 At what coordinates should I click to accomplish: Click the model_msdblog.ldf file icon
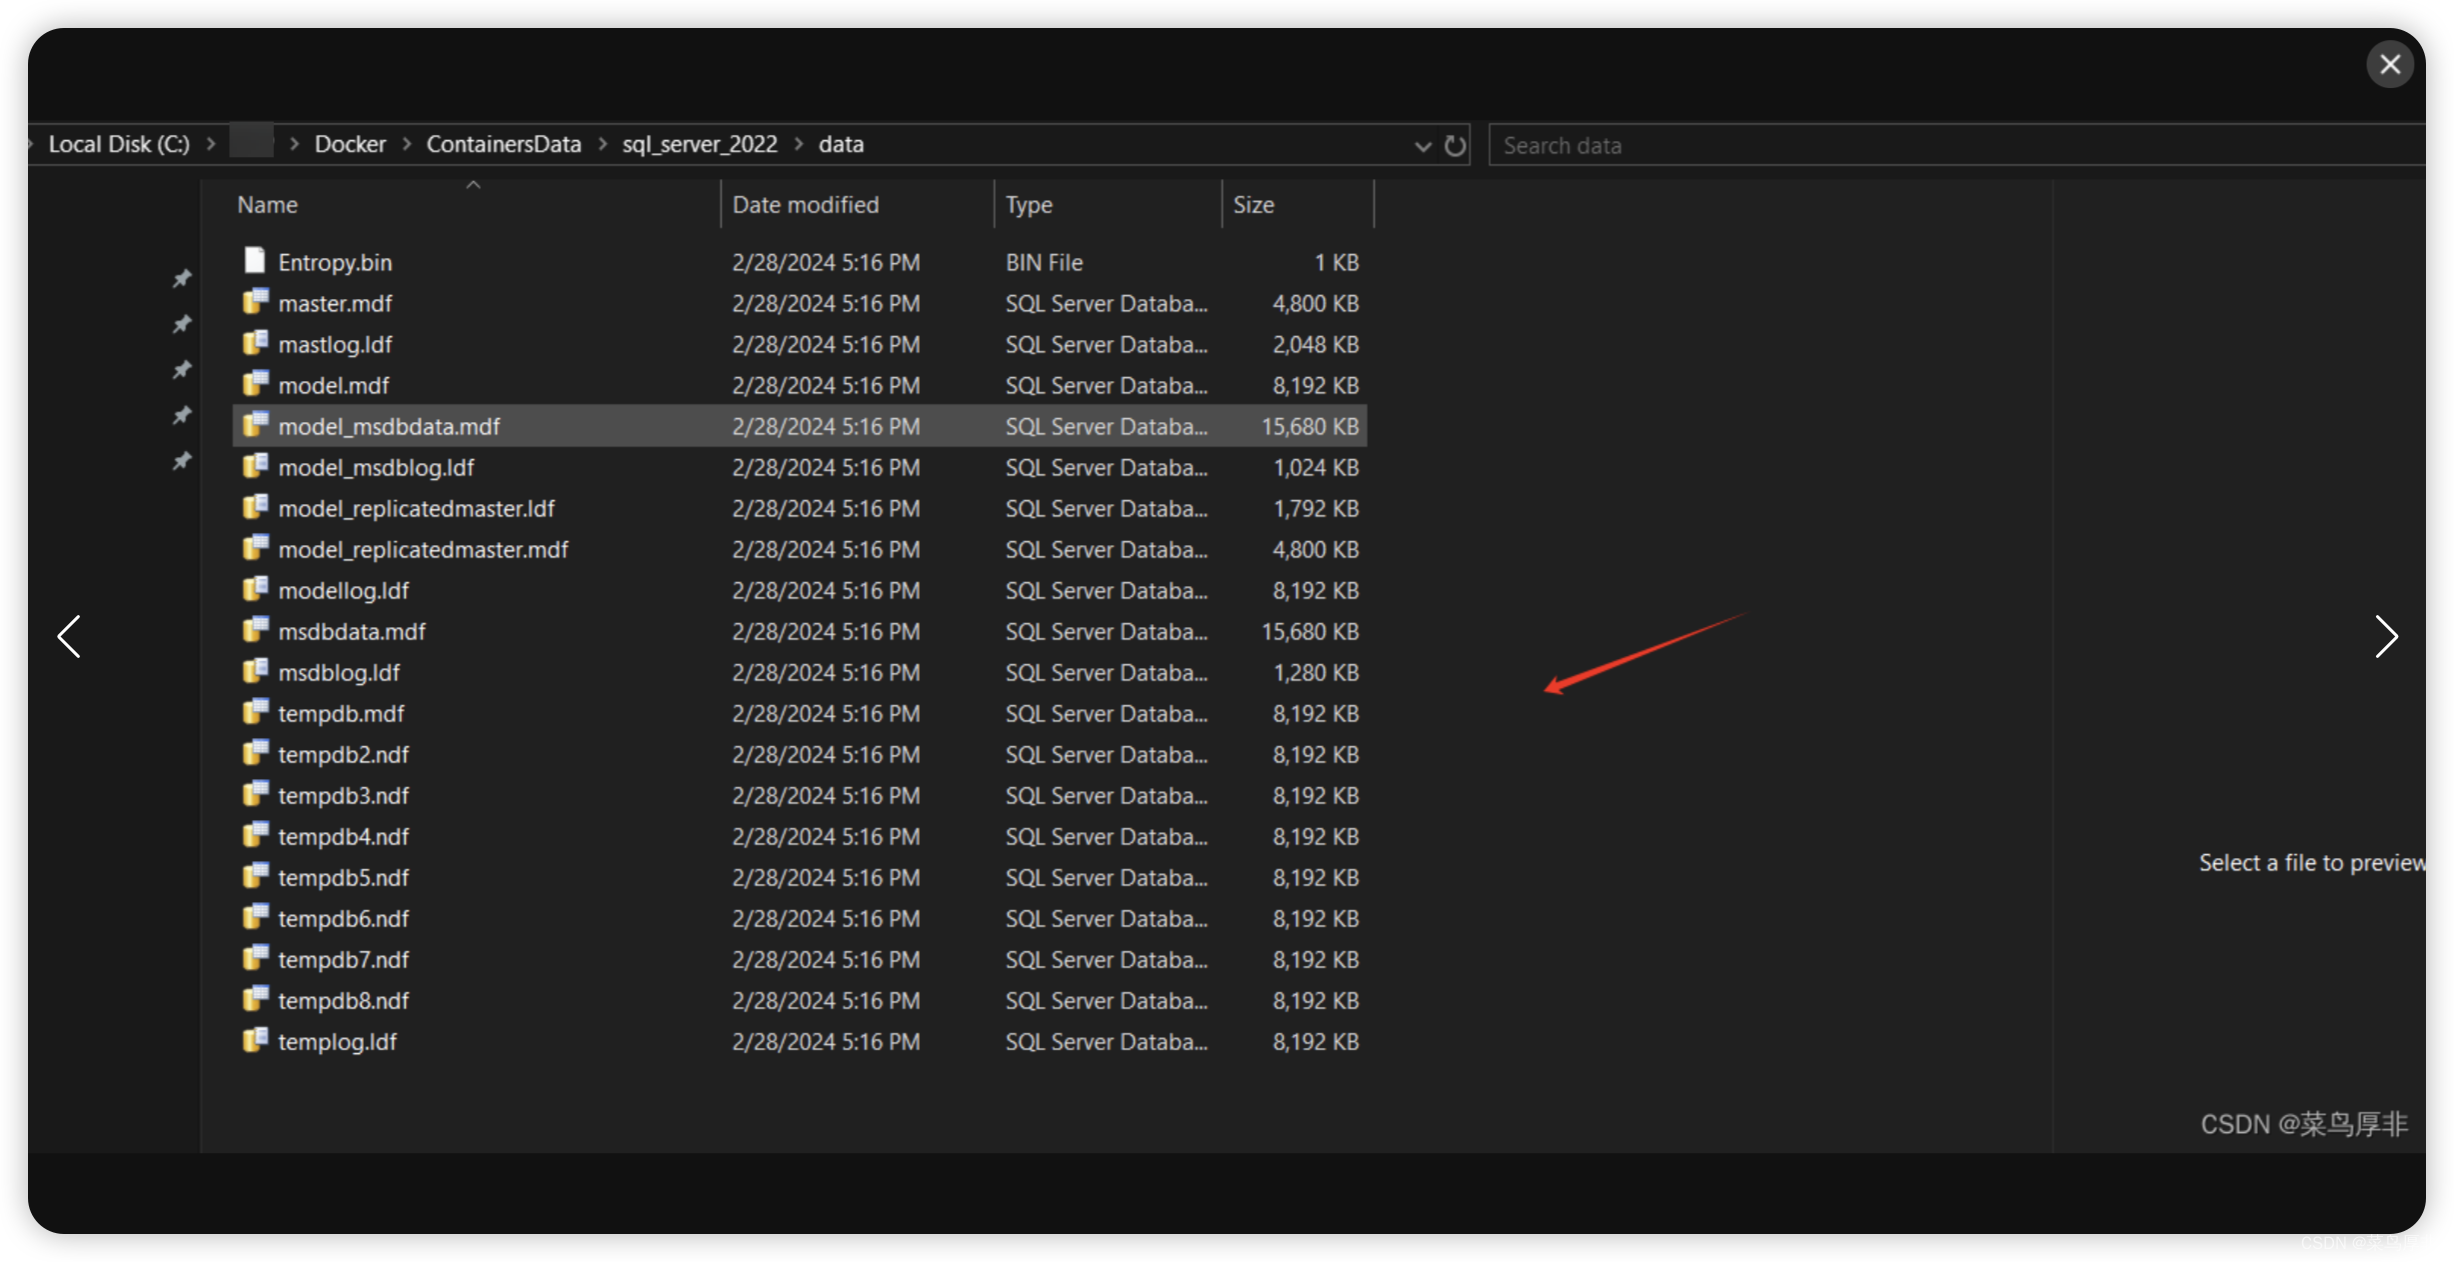click(x=255, y=466)
